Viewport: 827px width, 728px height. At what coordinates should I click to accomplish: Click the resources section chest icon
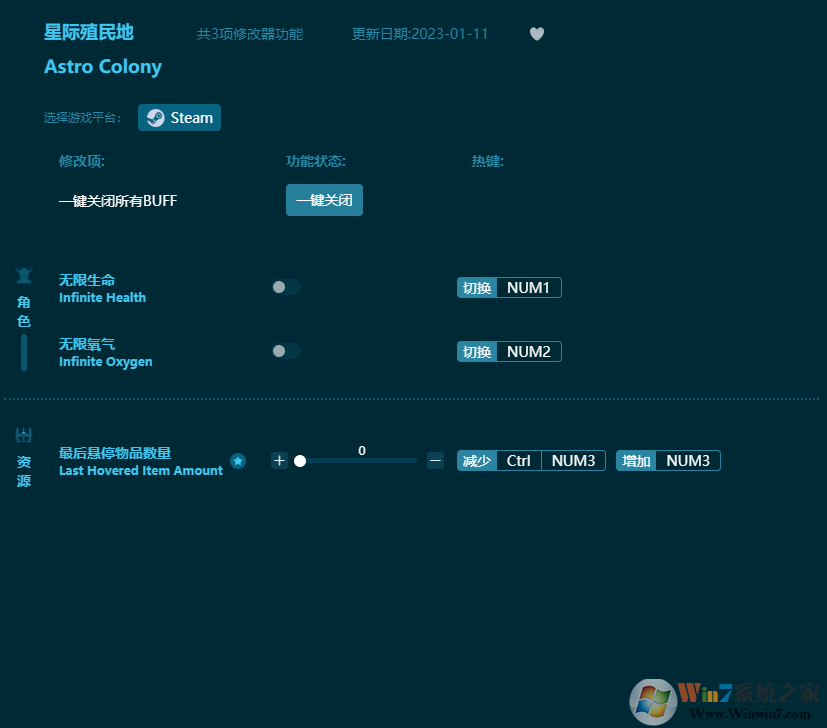tap(24, 435)
